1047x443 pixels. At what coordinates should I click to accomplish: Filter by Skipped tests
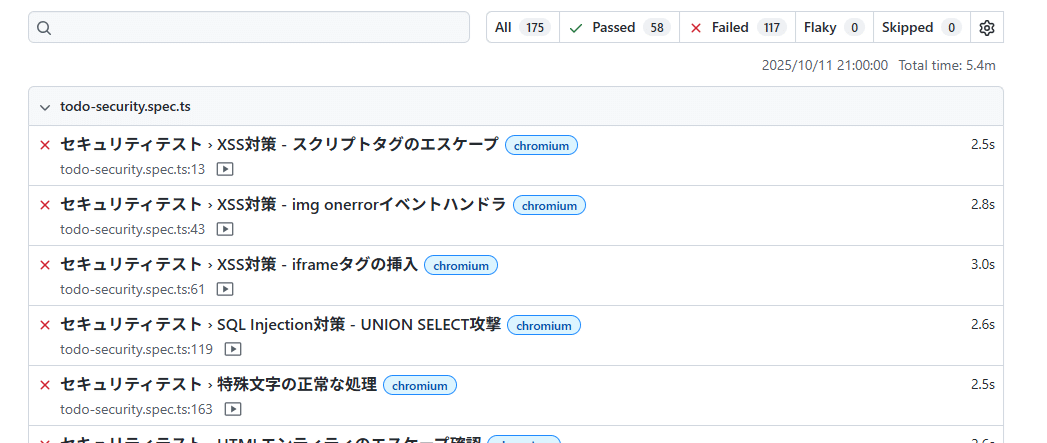(x=921, y=28)
